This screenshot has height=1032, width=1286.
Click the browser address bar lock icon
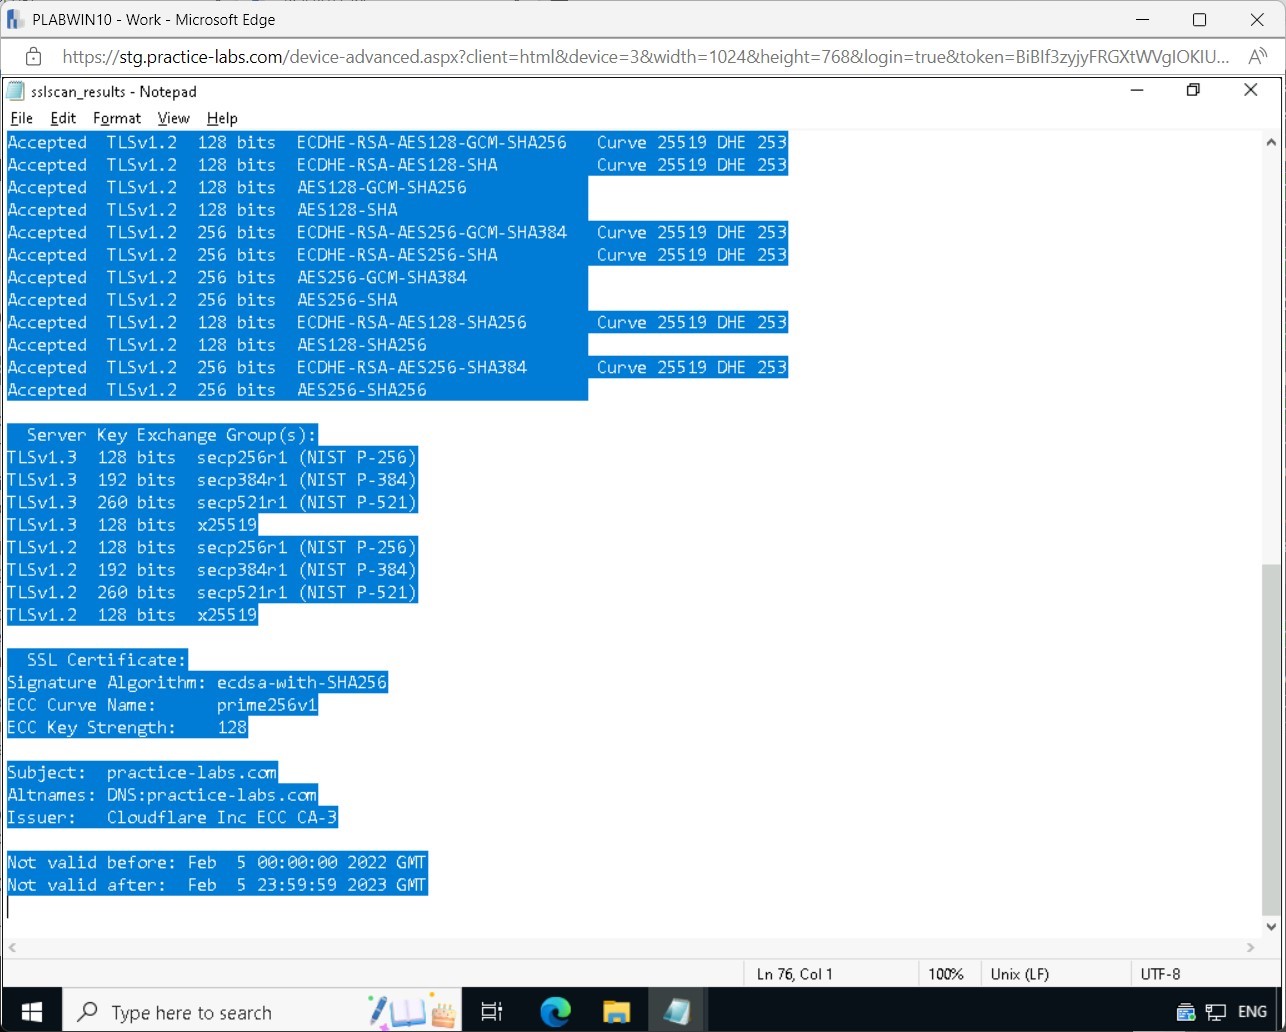pos(33,56)
